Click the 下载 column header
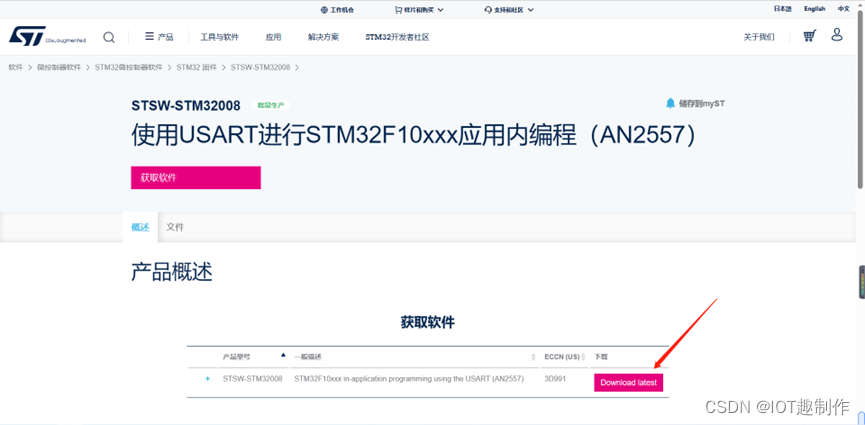The width and height of the screenshot is (865, 425). [601, 357]
